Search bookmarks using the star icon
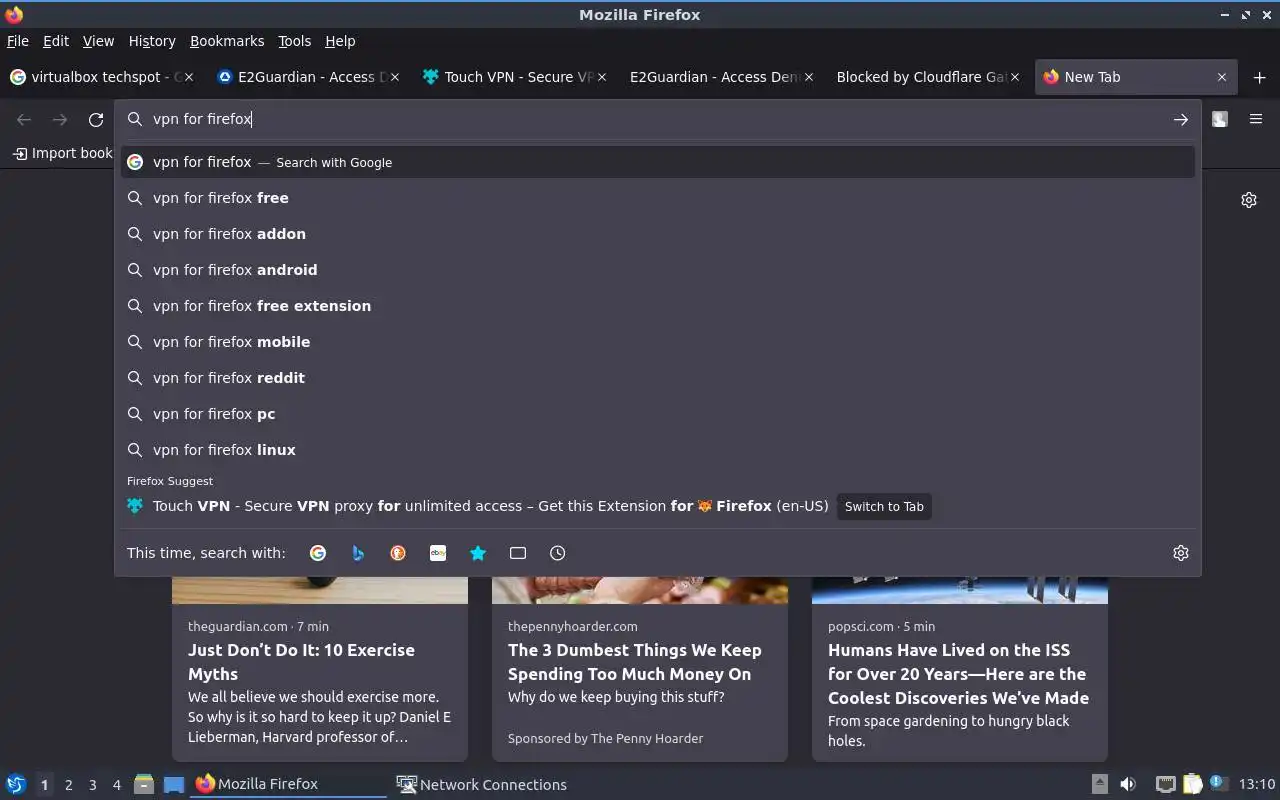Viewport: 1280px width, 800px height. [x=478, y=553]
